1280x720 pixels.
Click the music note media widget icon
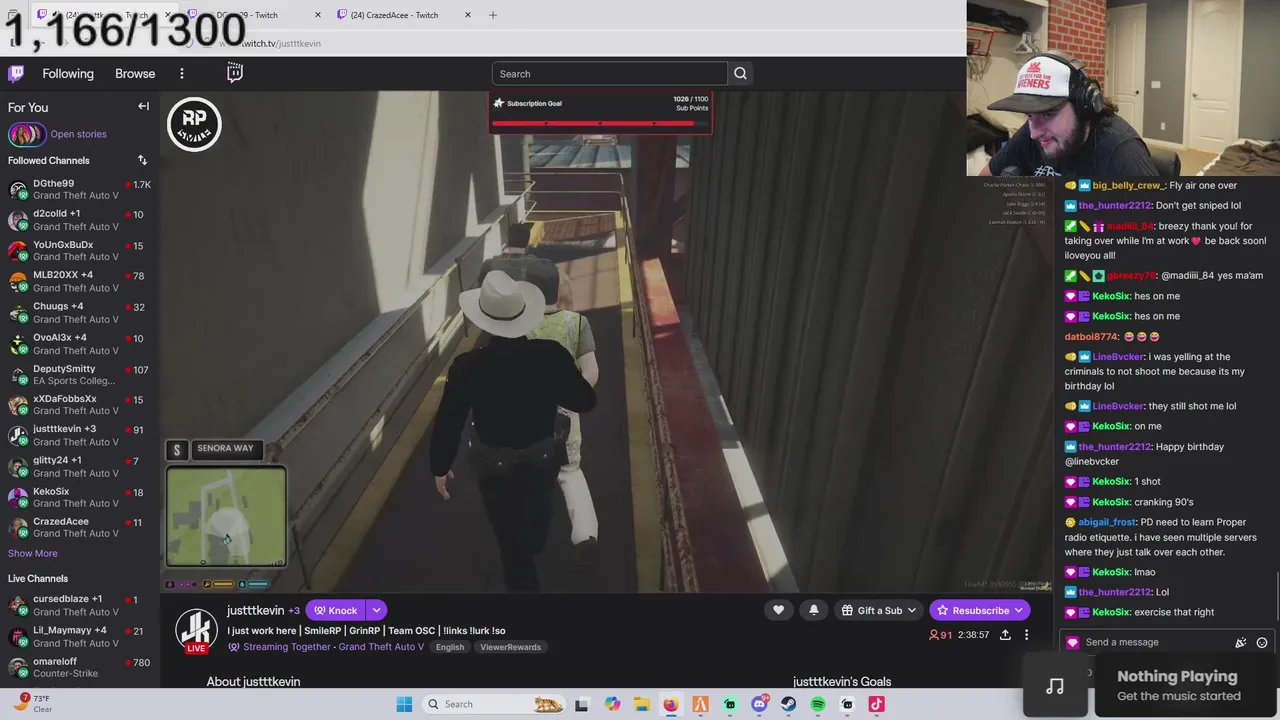[1055, 686]
